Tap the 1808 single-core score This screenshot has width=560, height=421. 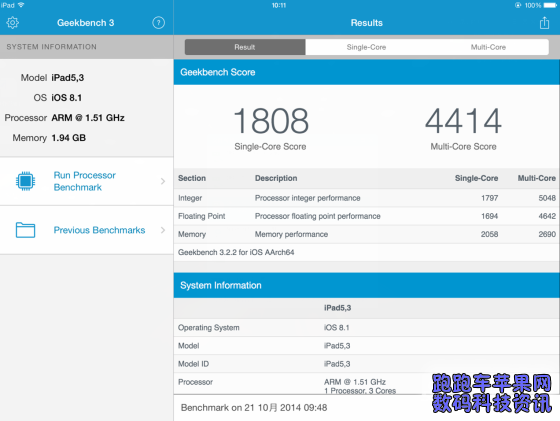click(x=271, y=121)
